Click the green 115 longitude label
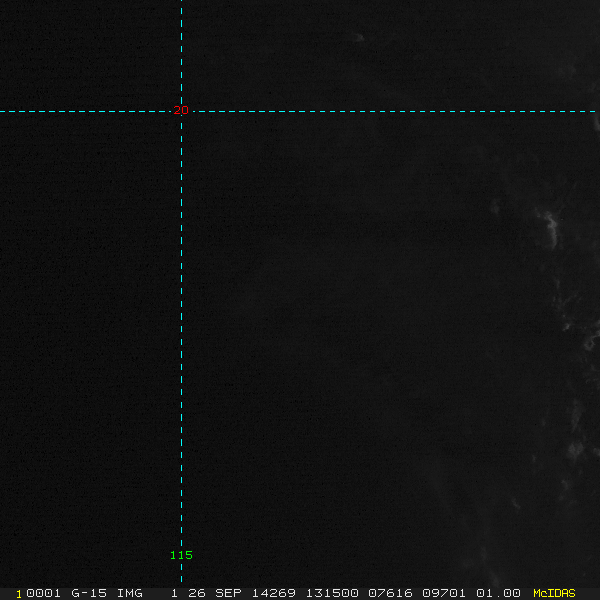 click(x=181, y=555)
